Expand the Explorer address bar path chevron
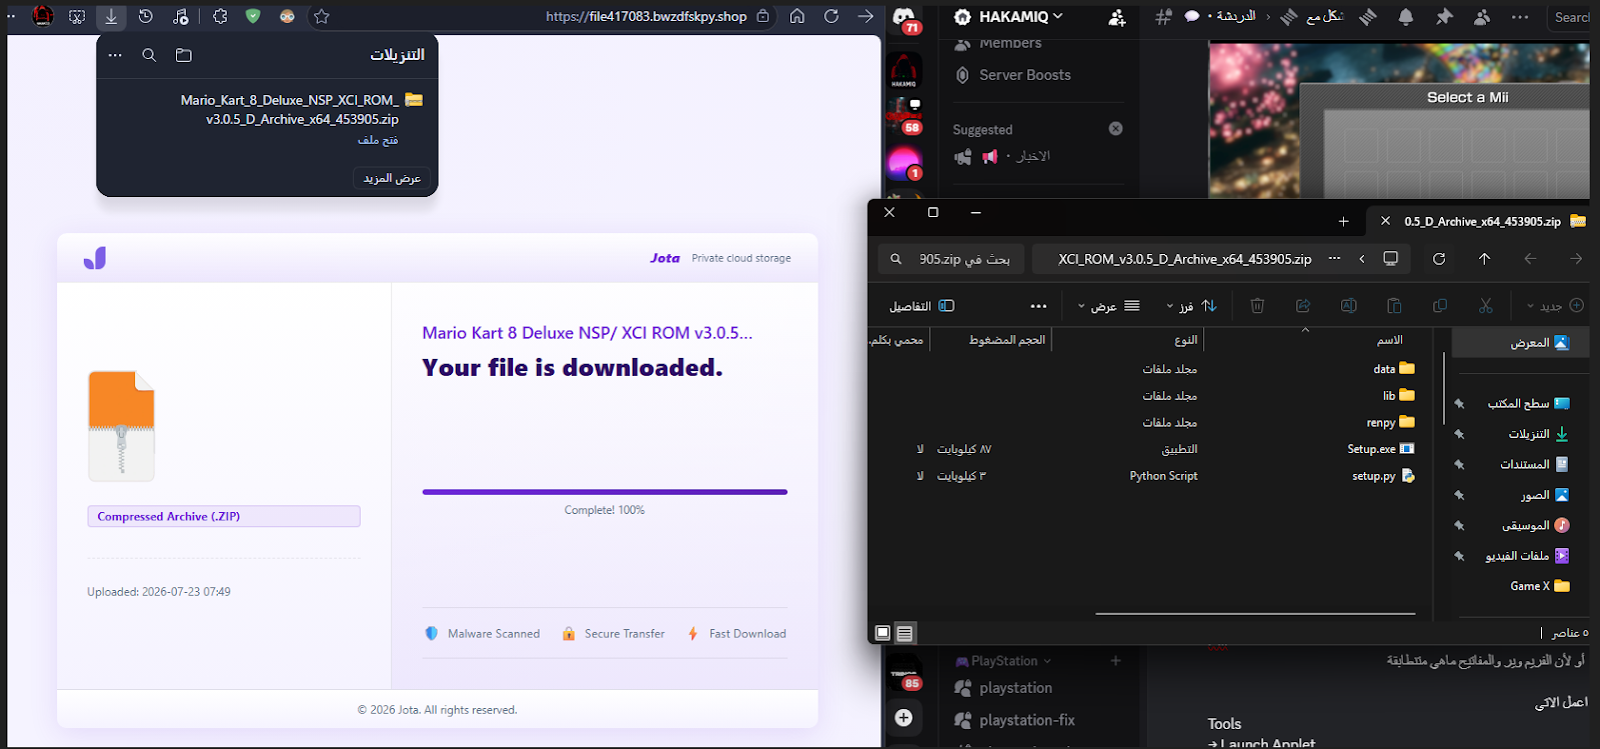Screen dimensions: 1600x749 (x=1362, y=259)
